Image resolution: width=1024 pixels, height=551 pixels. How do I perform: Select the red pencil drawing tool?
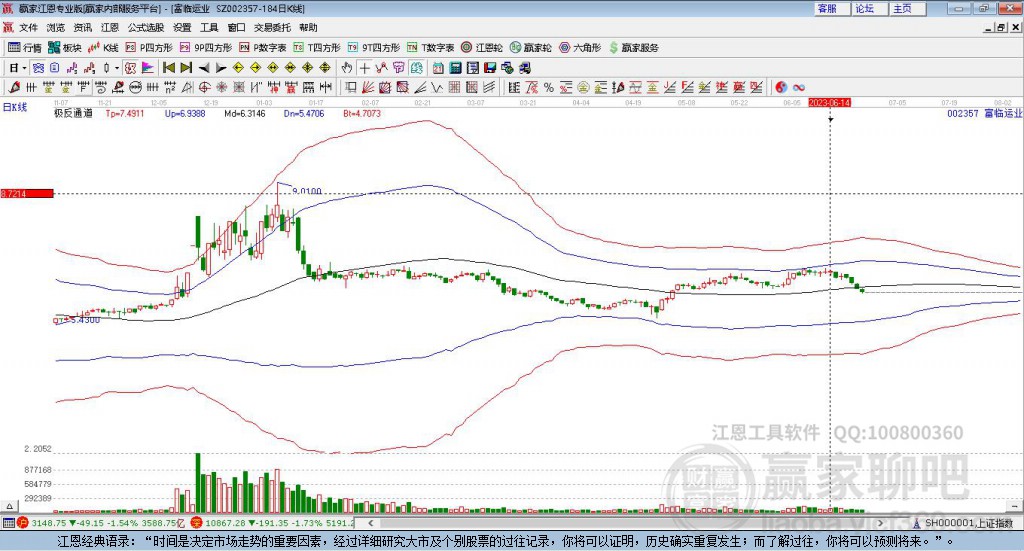point(14,87)
